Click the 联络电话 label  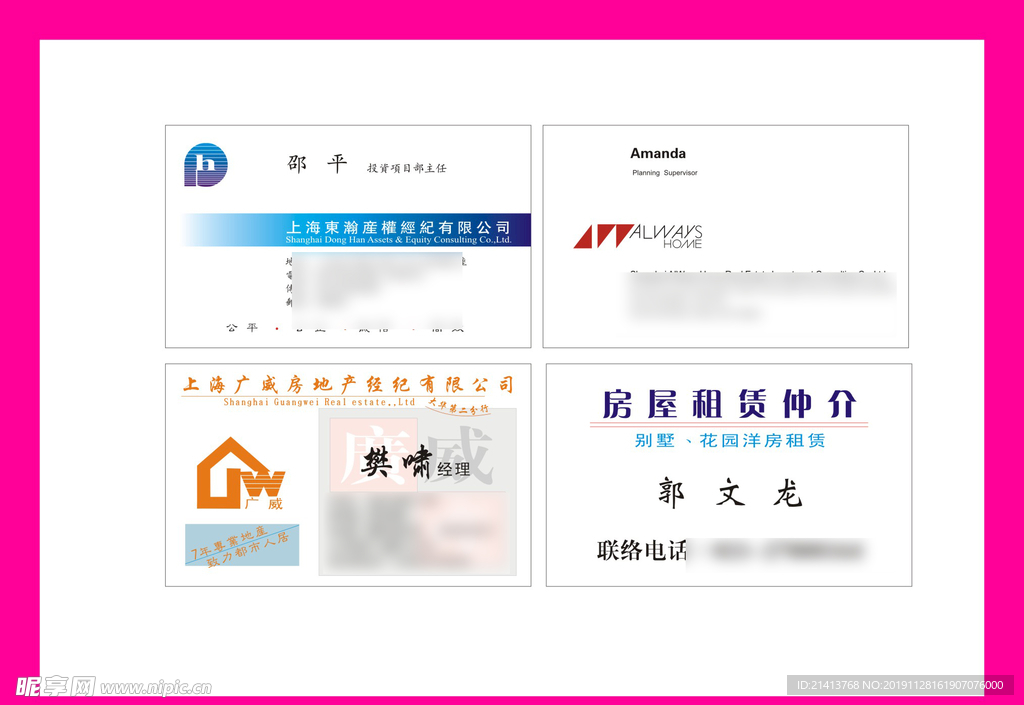[641, 550]
